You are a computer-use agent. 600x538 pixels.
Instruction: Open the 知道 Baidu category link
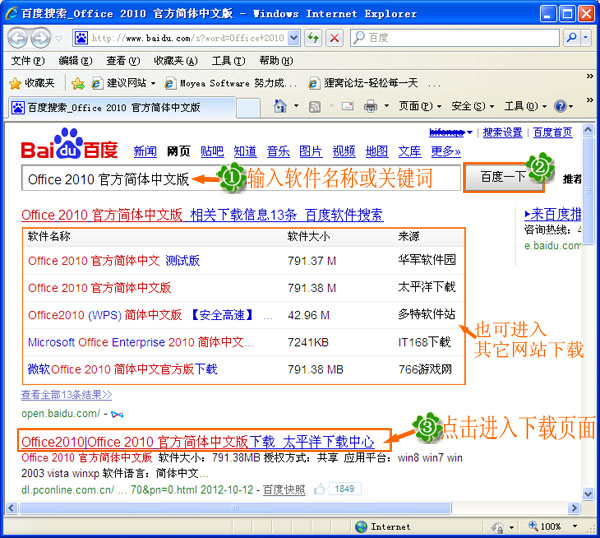[245, 152]
